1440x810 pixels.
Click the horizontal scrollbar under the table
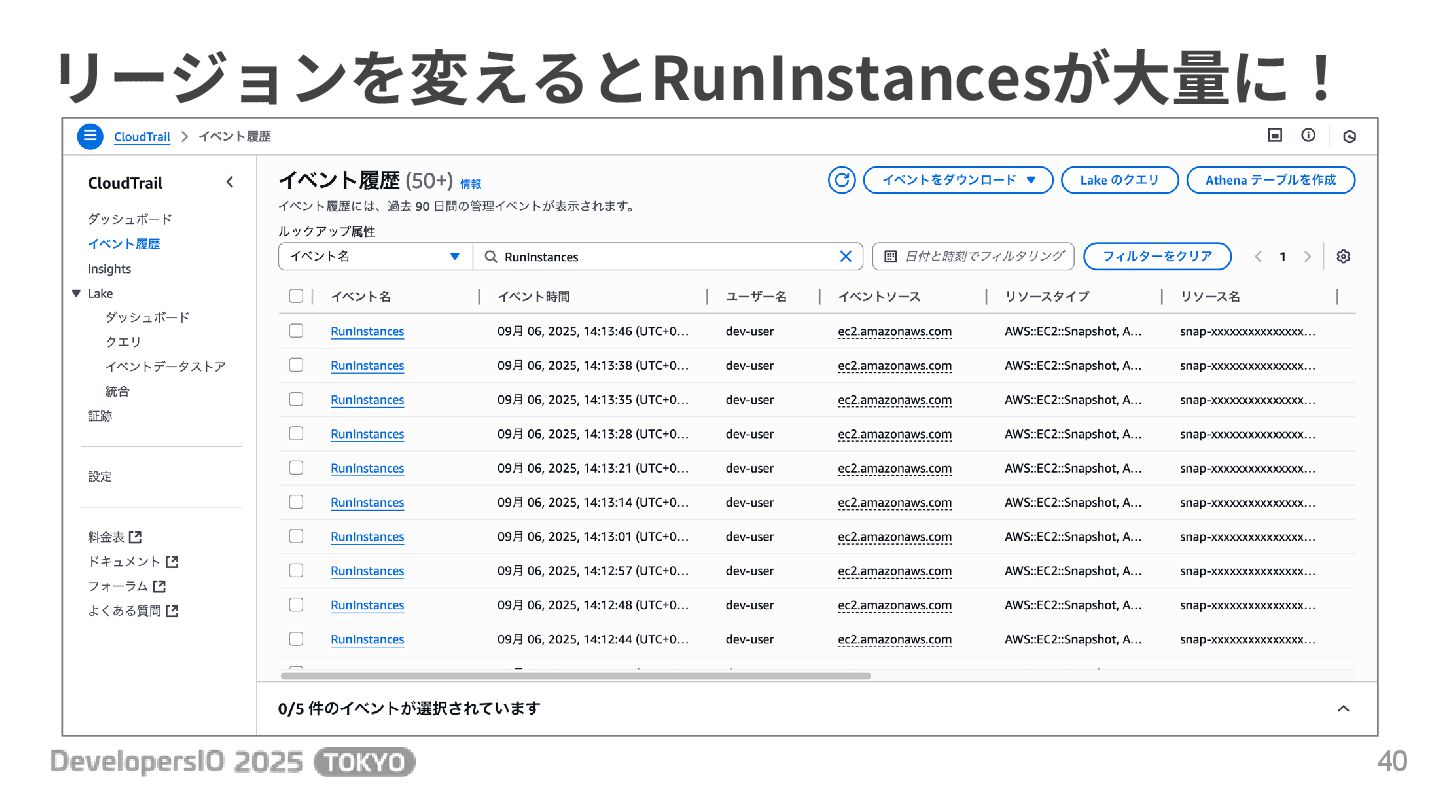click(575, 676)
